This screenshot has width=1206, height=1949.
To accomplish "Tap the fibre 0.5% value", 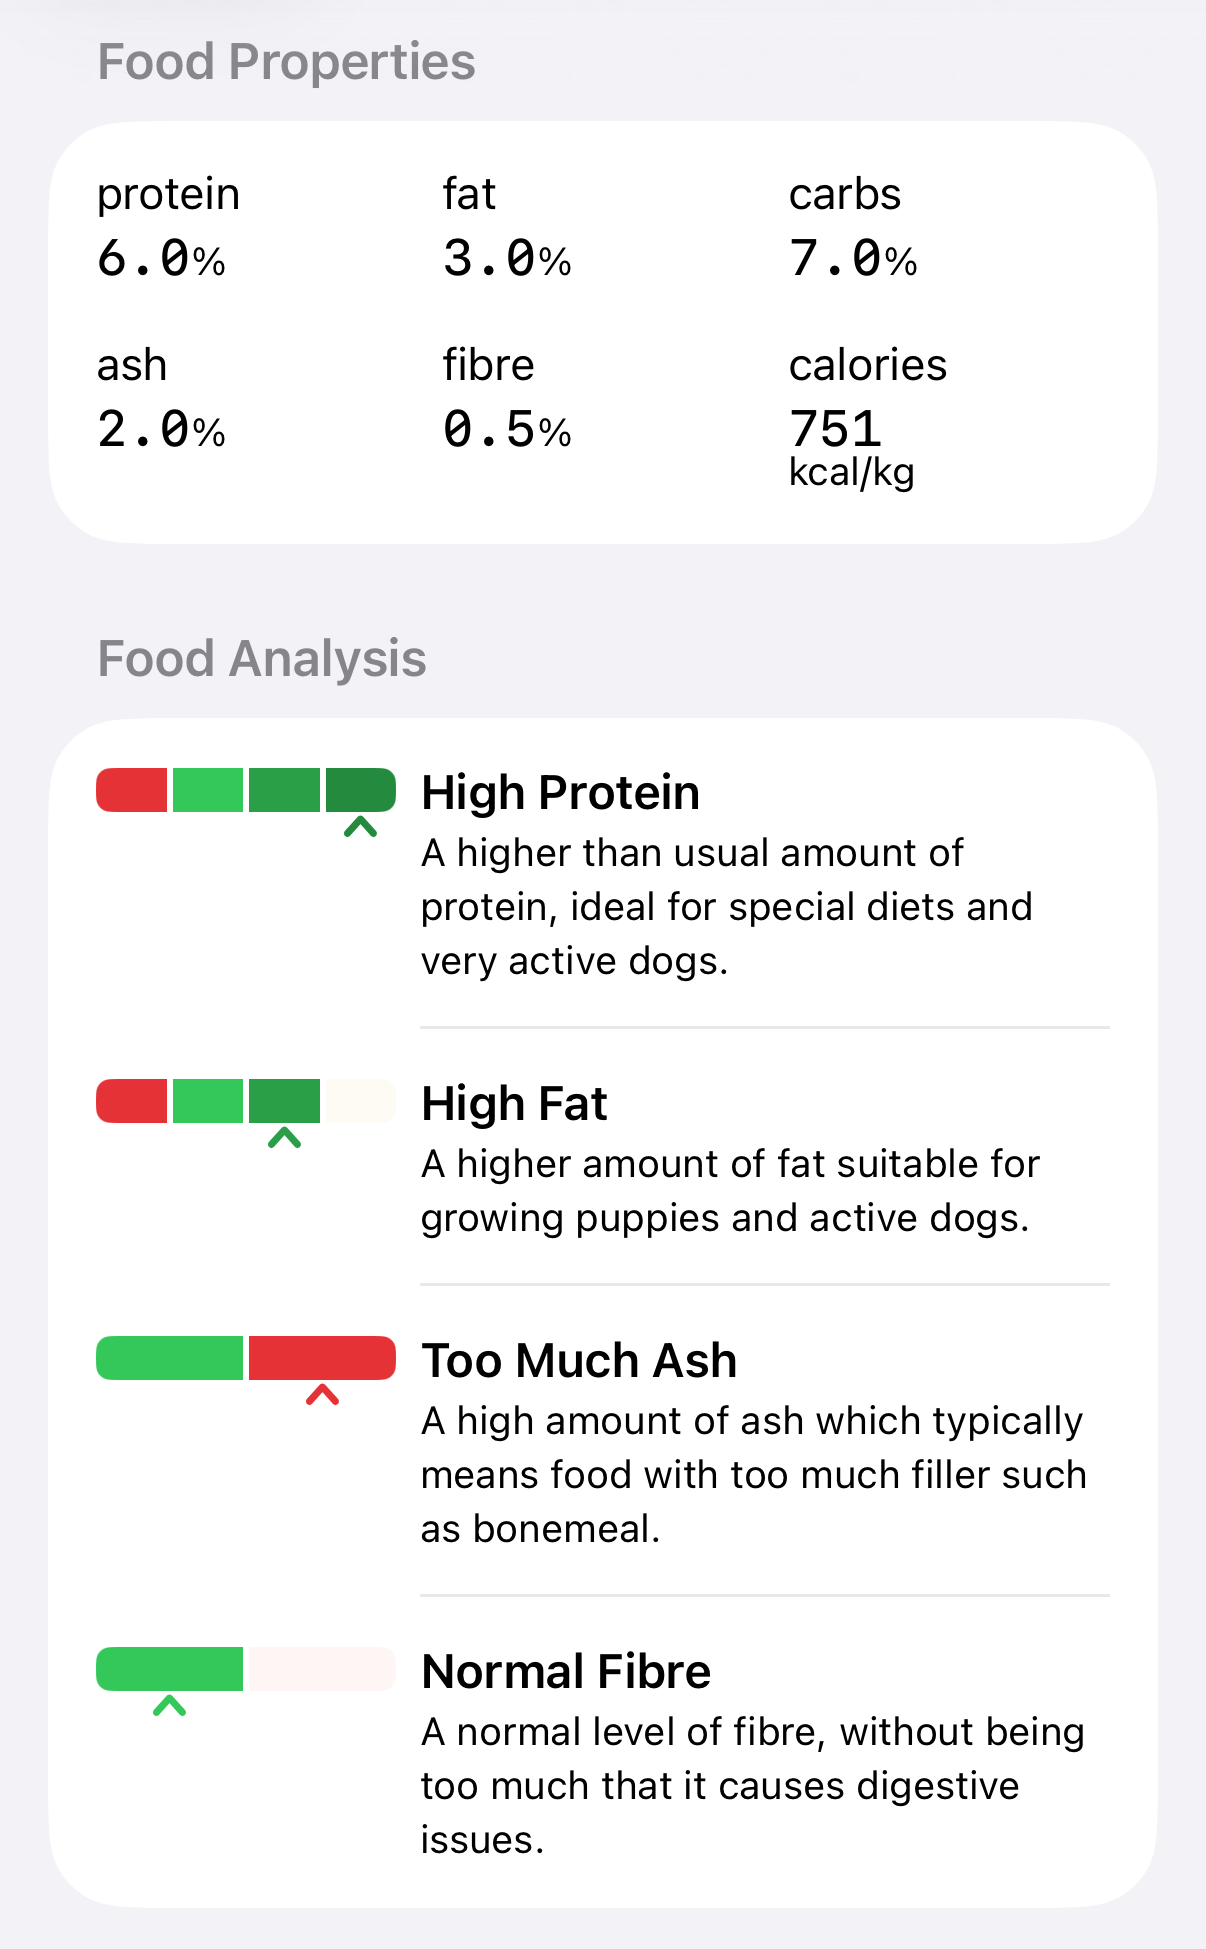I will pos(507,430).
